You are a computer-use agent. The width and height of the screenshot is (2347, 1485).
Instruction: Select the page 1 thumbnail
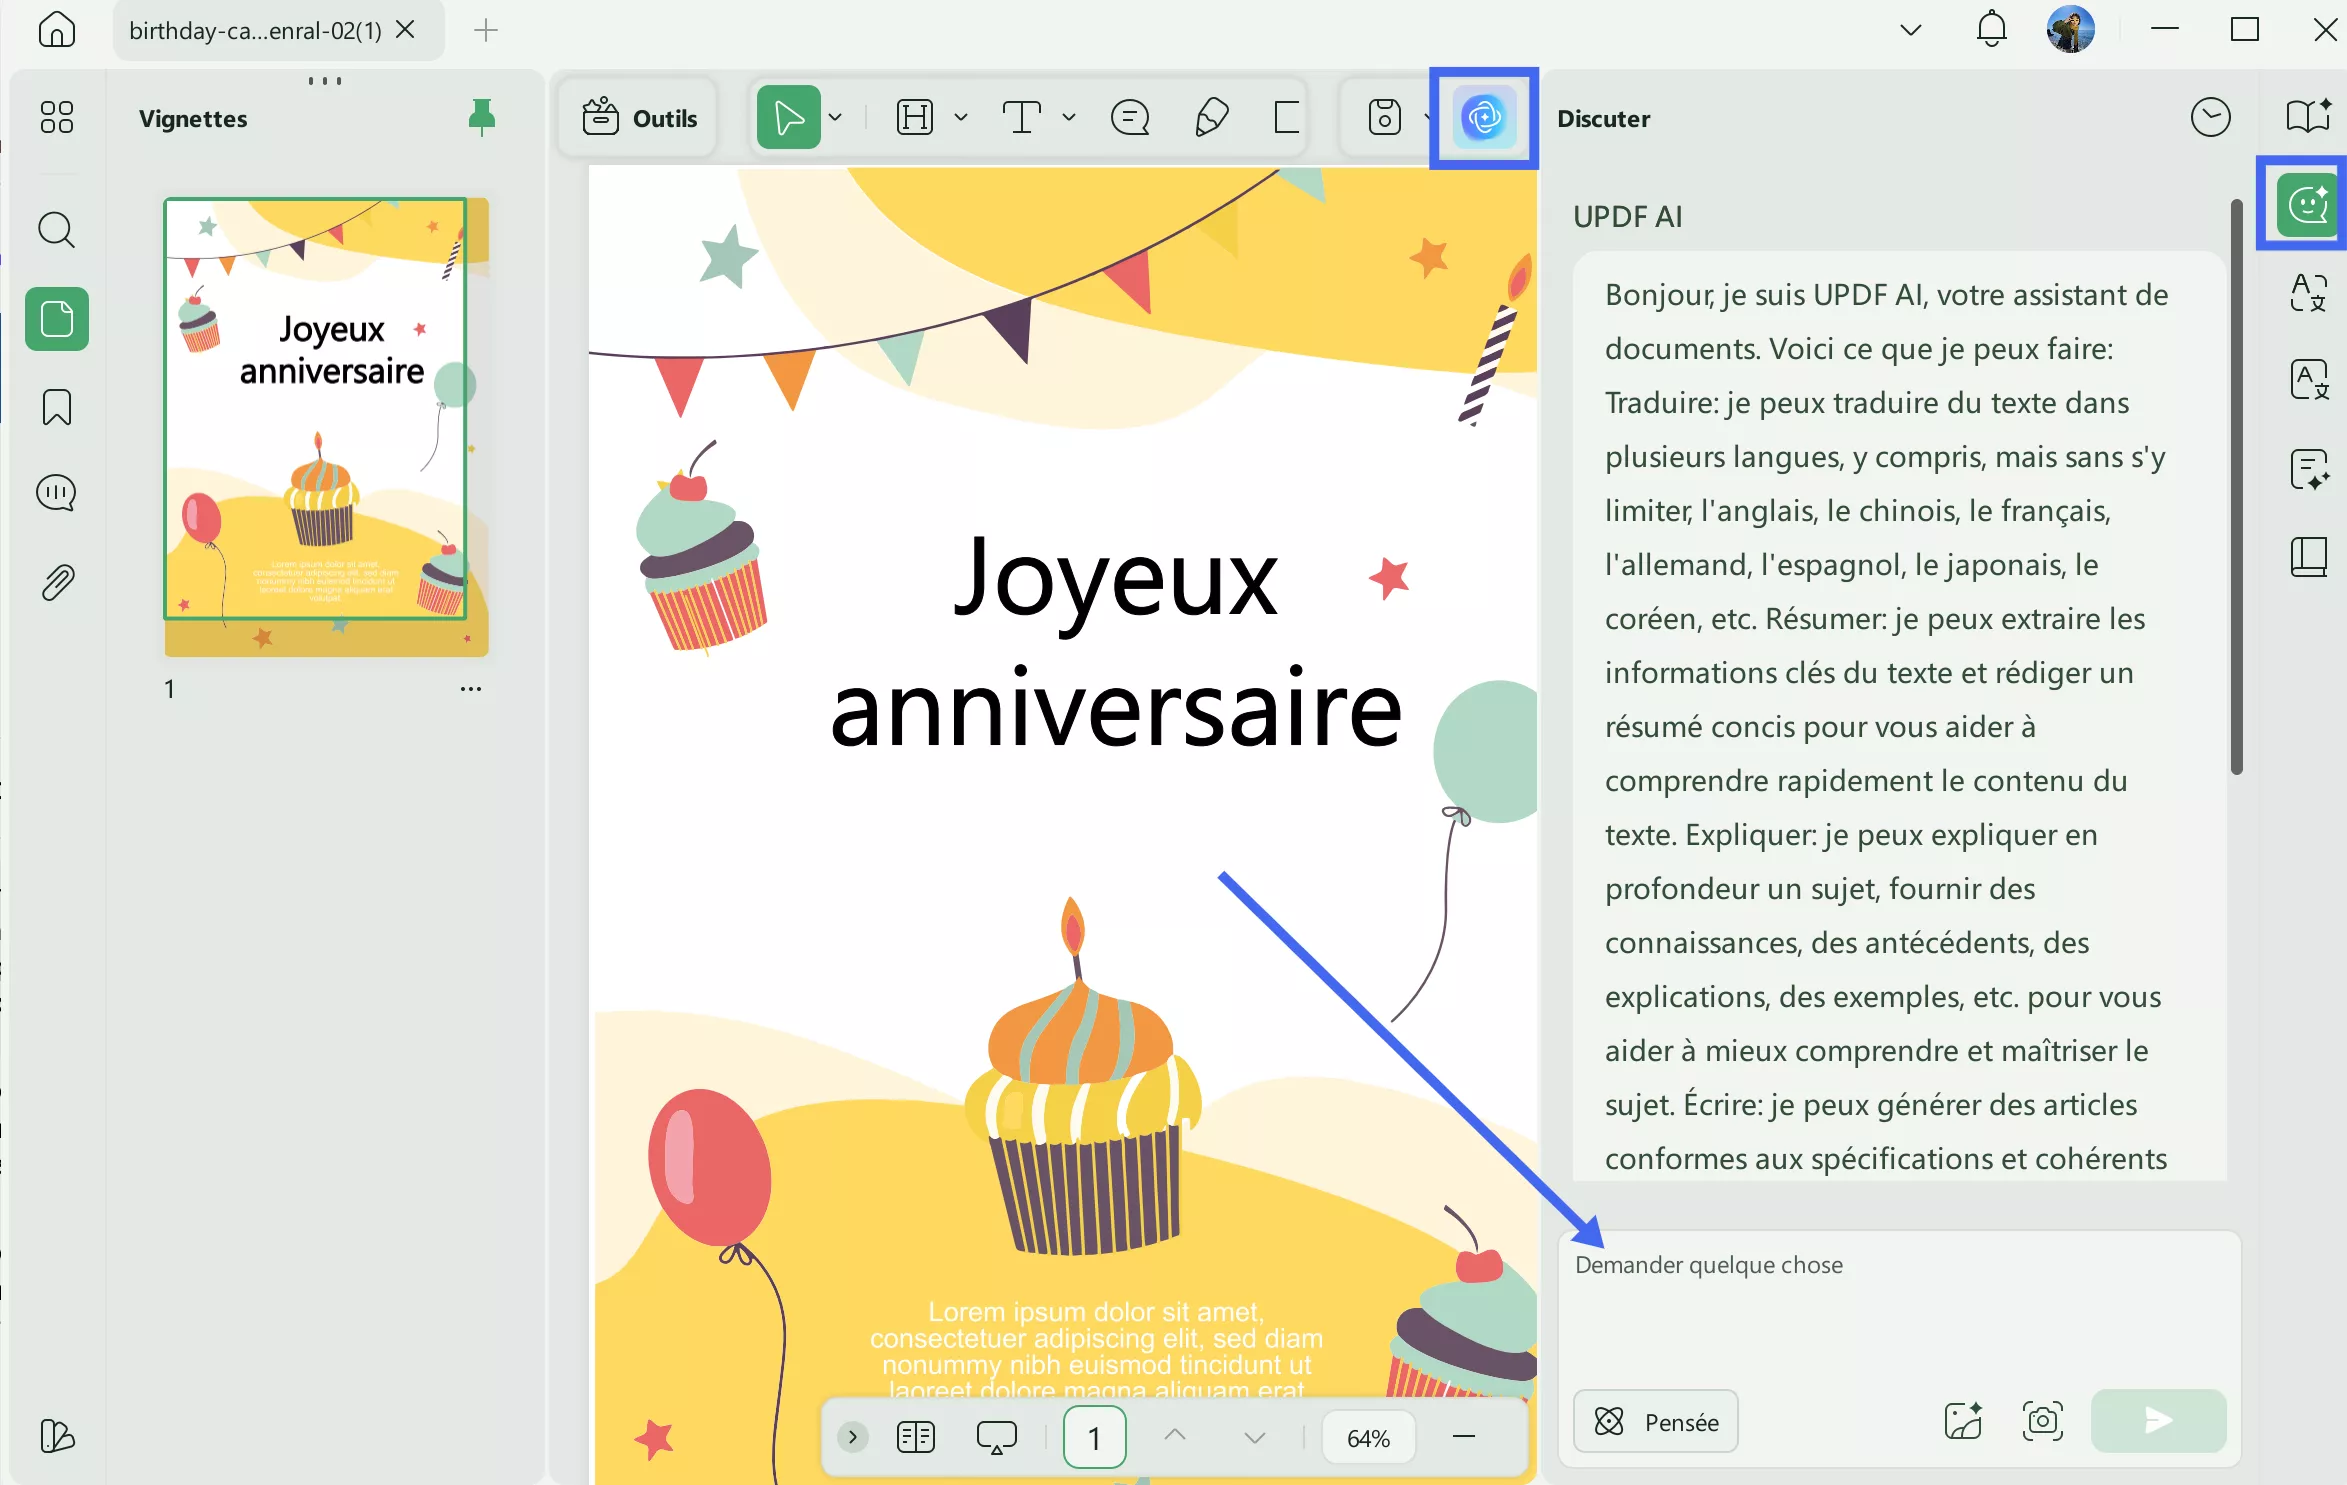pos(326,427)
